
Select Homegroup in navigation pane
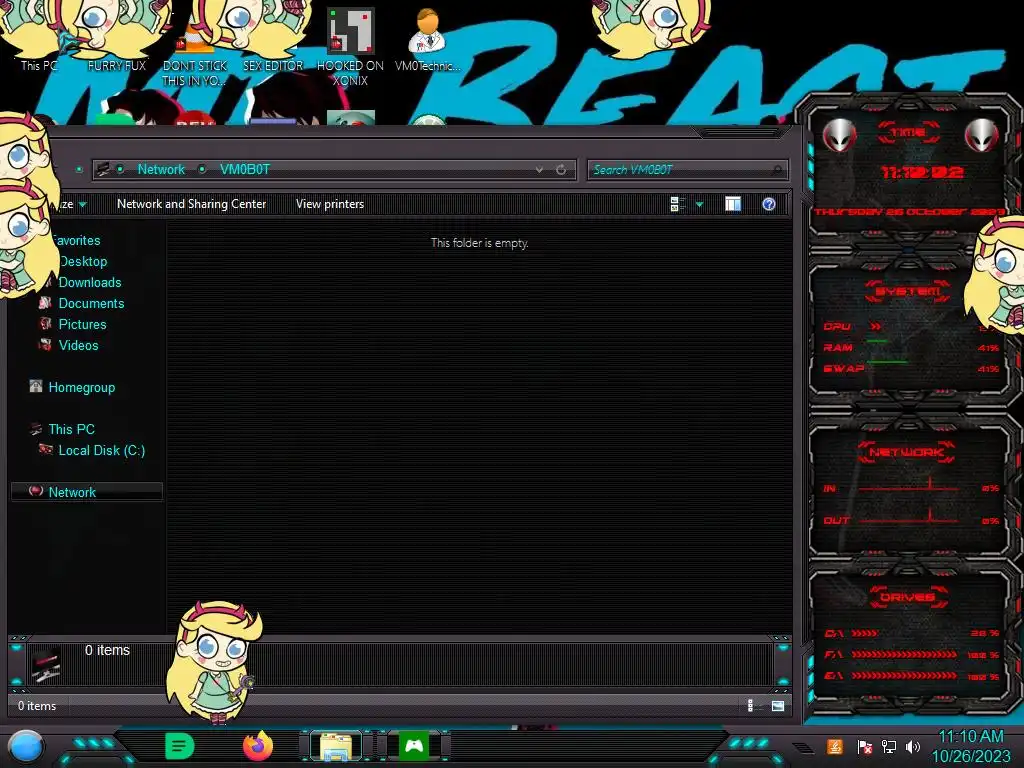[x=82, y=387]
